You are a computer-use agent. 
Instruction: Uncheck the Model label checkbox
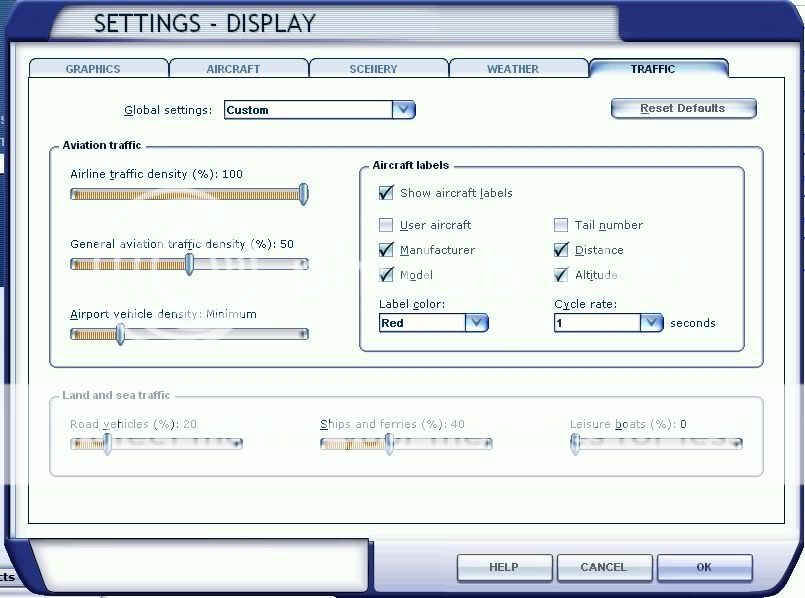tap(386, 275)
